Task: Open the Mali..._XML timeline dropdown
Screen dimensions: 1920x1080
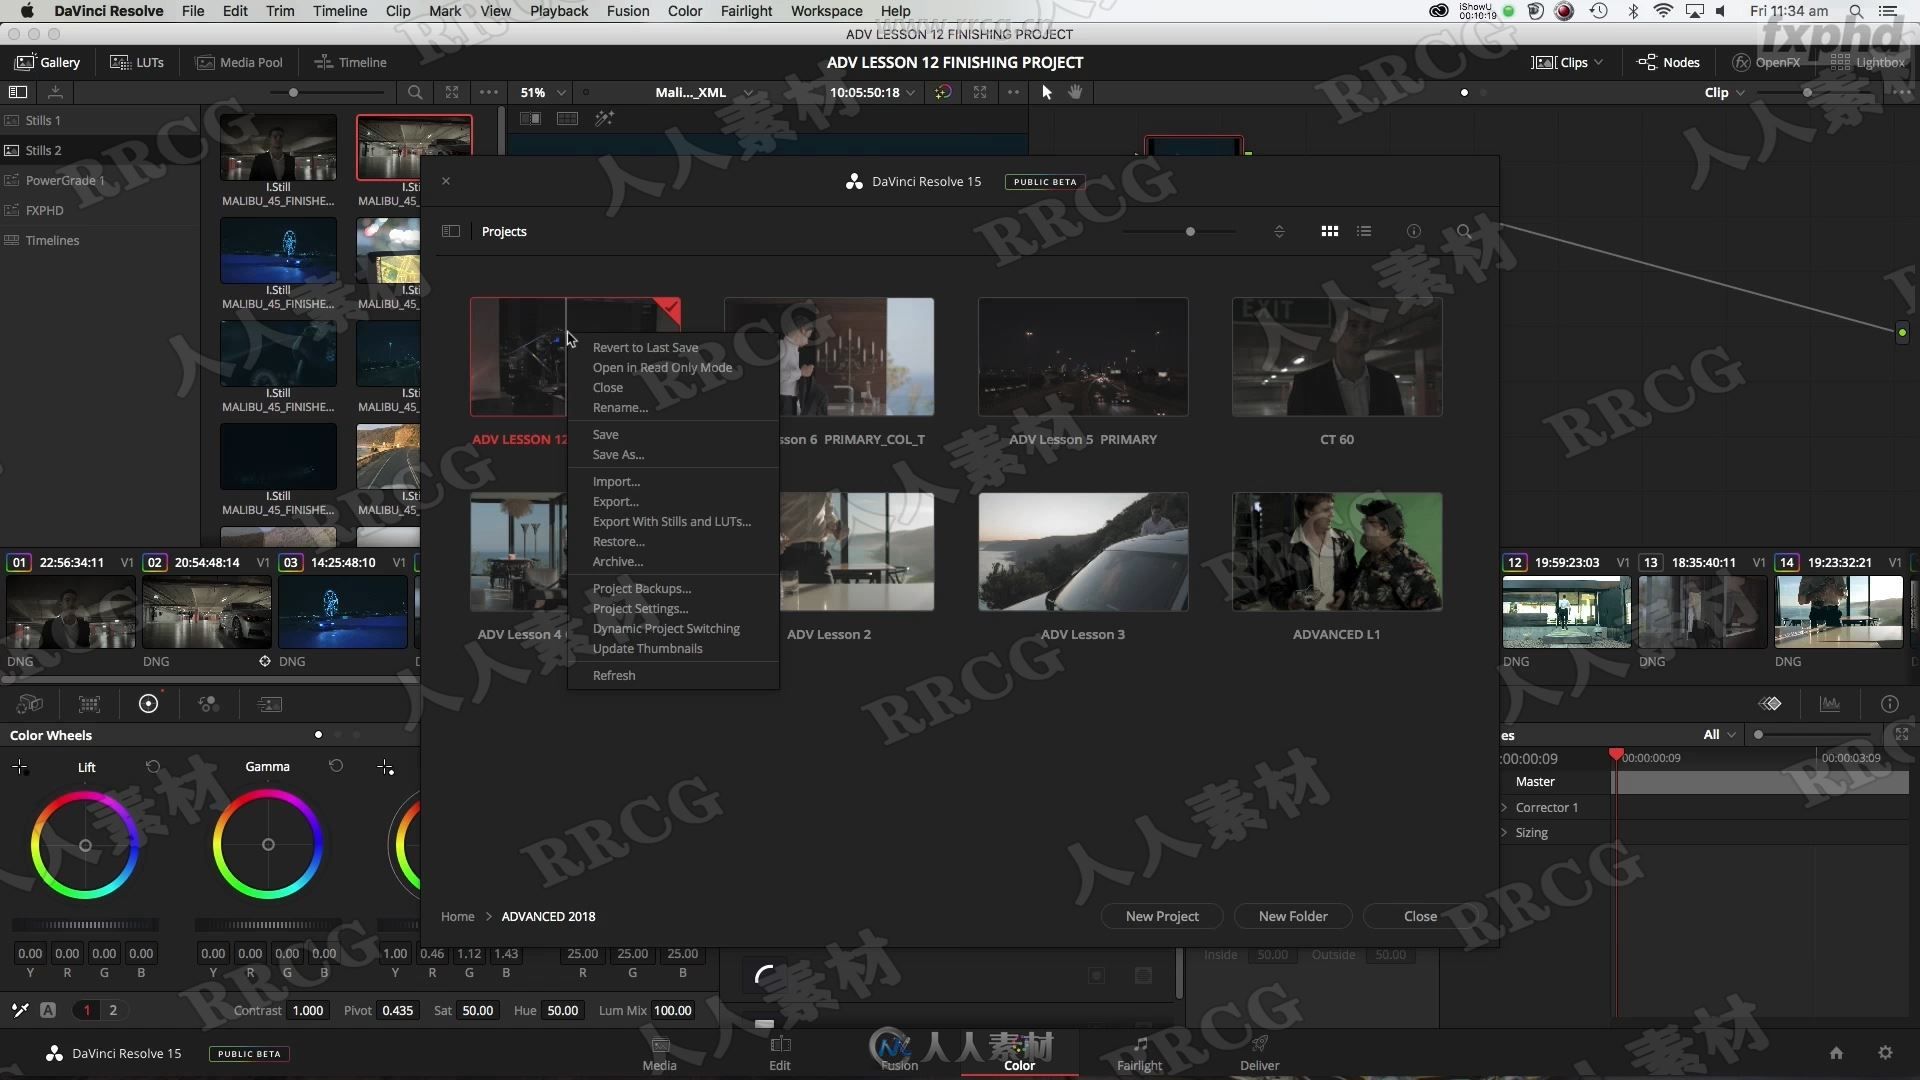Action: (704, 92)
